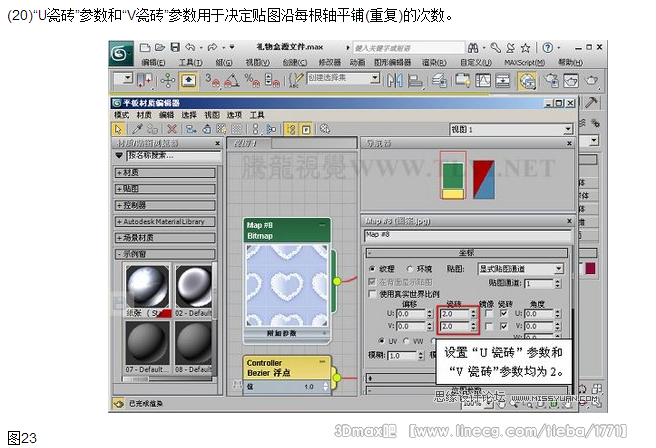
Task: Select the UV radio button
Action: [x=381, y=341]
